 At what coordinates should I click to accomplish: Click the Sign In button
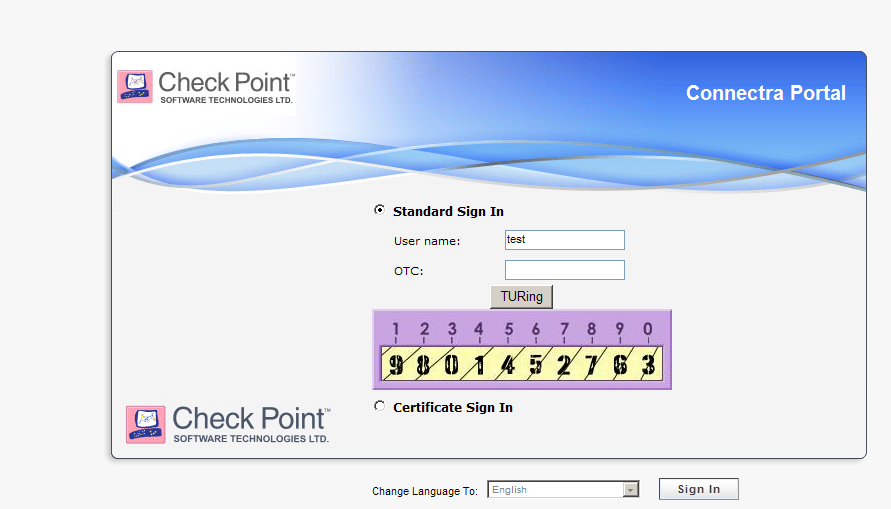(698, 489)
